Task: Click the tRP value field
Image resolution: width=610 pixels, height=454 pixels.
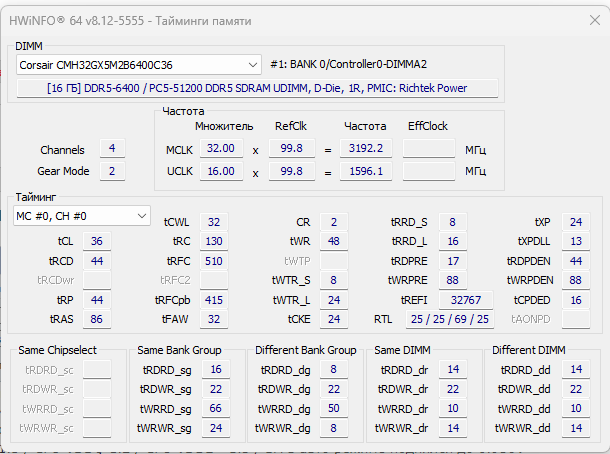Action: pyautogui.click(x=97, y=300)
